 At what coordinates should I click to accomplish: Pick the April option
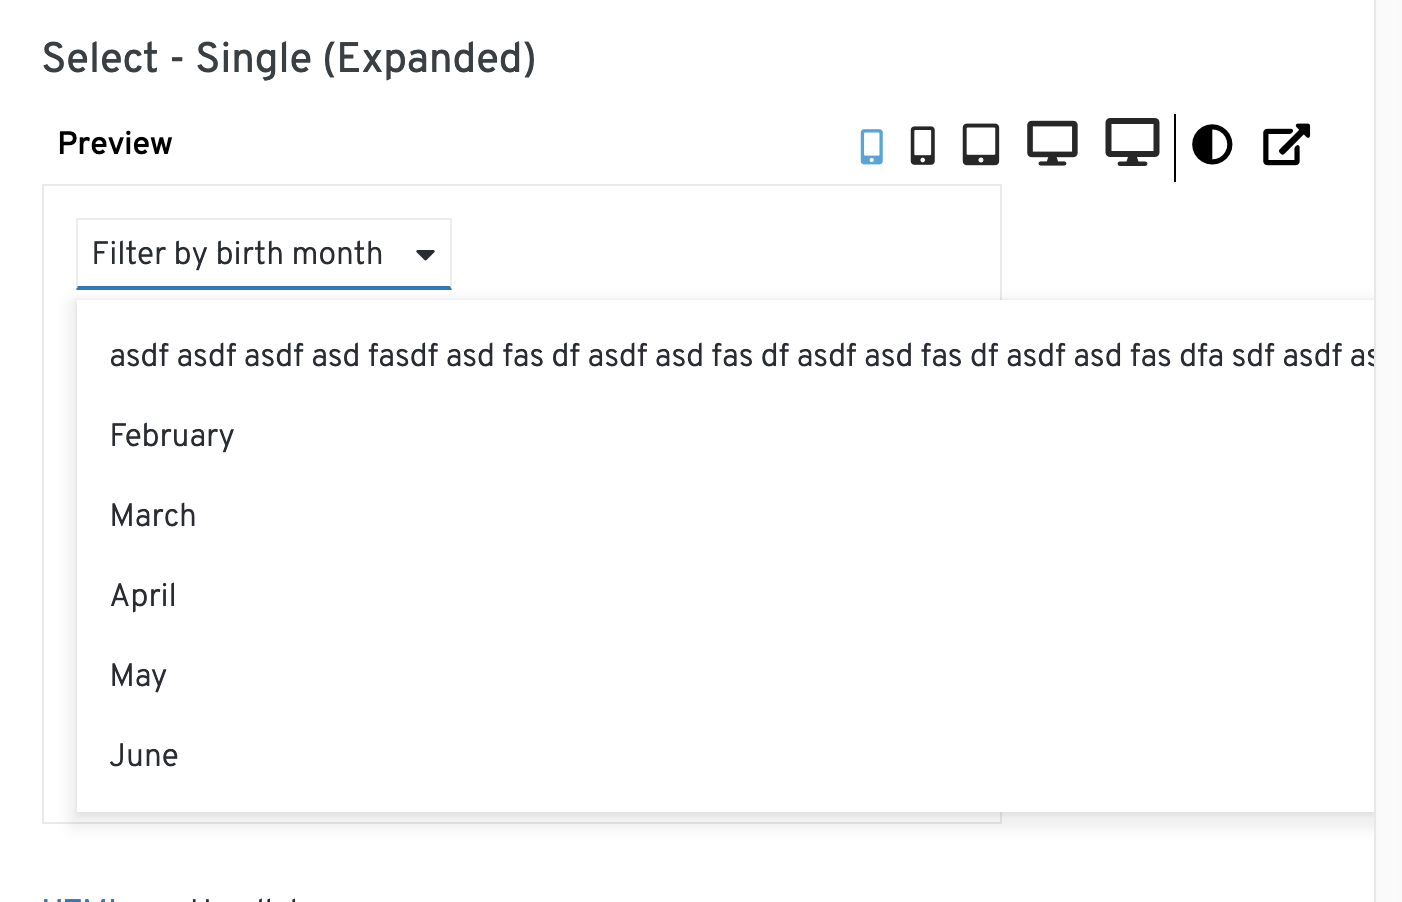click(x=143, y=595)
